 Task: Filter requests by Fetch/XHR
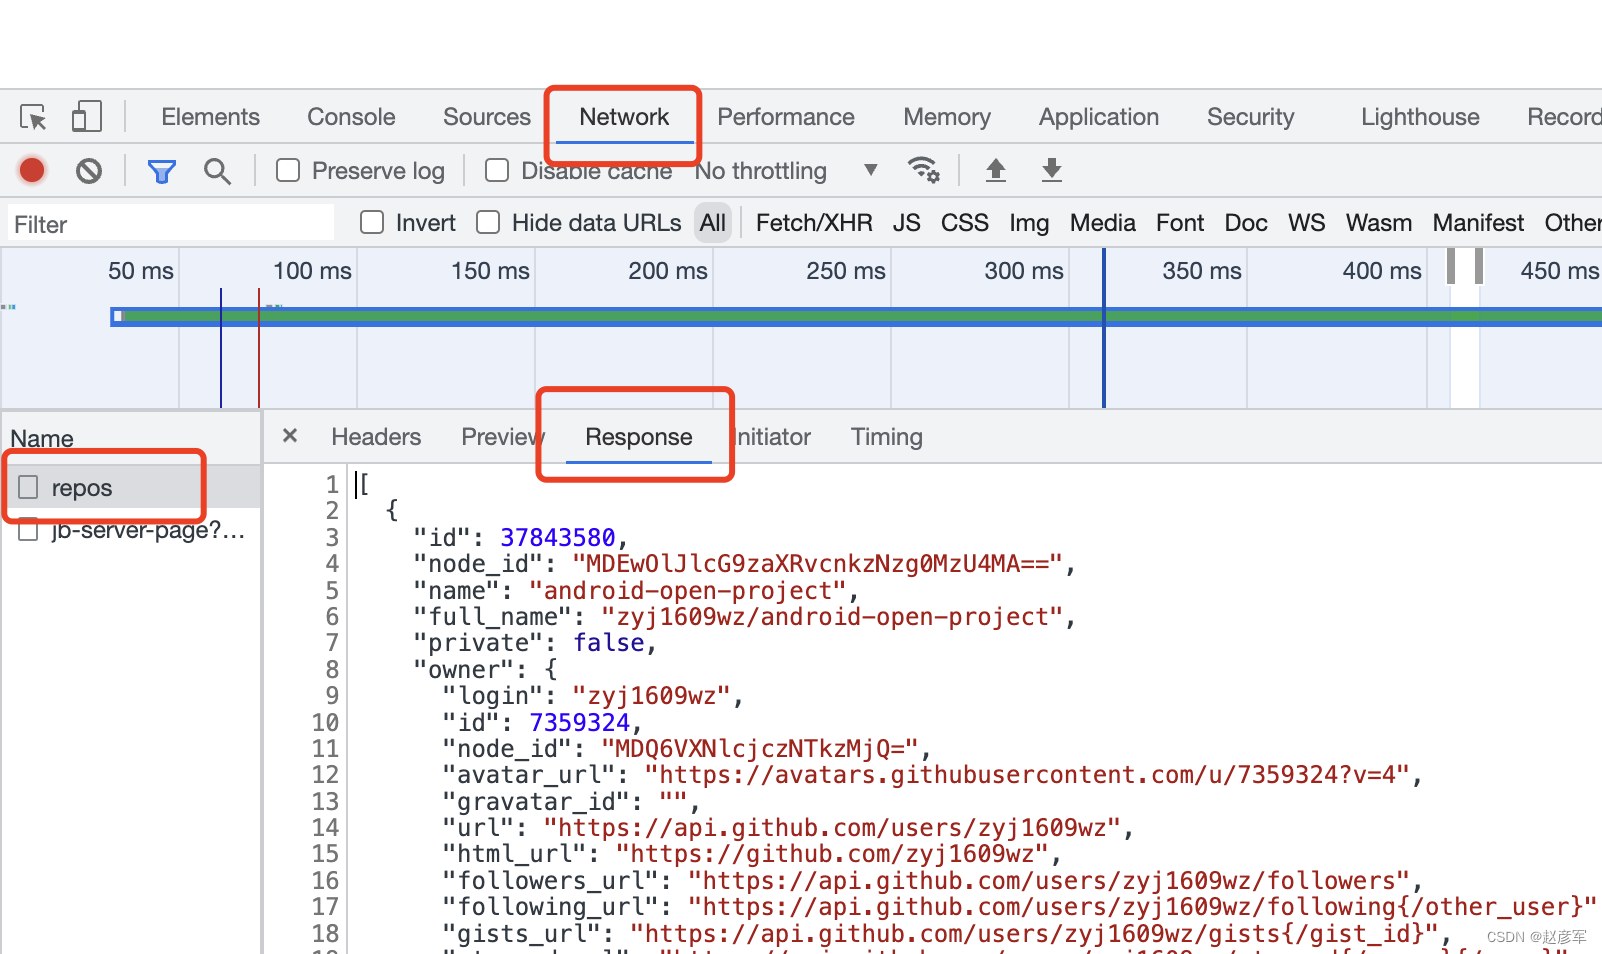tap(814, 223)
